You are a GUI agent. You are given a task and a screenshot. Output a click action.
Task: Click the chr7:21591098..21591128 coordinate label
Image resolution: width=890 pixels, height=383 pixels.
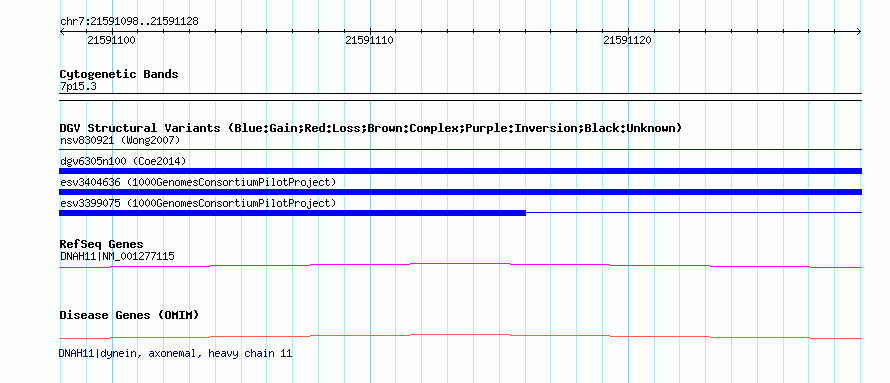129,21
